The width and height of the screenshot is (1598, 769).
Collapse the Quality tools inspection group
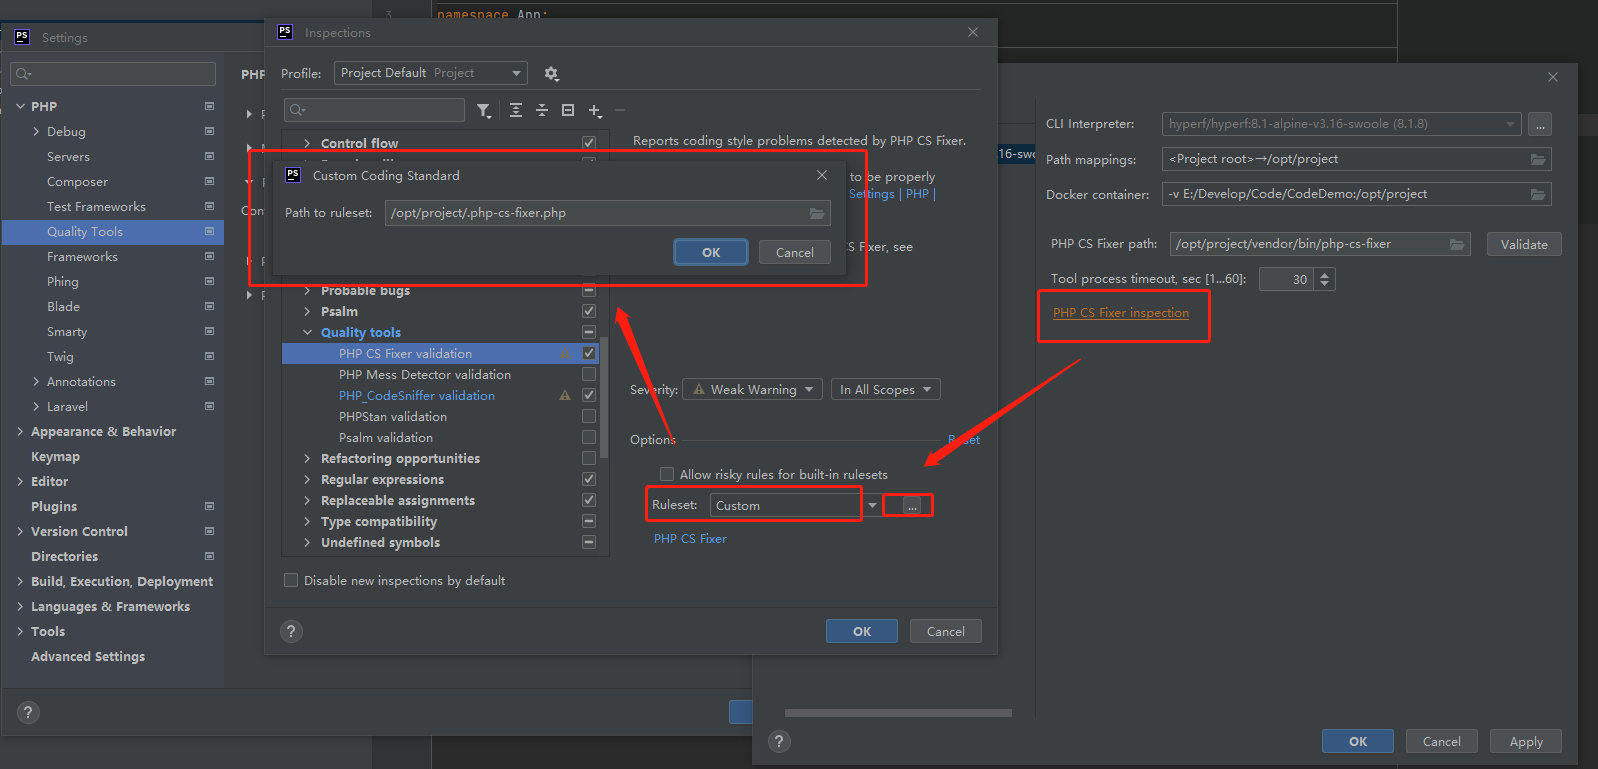[x=308, y=332]
